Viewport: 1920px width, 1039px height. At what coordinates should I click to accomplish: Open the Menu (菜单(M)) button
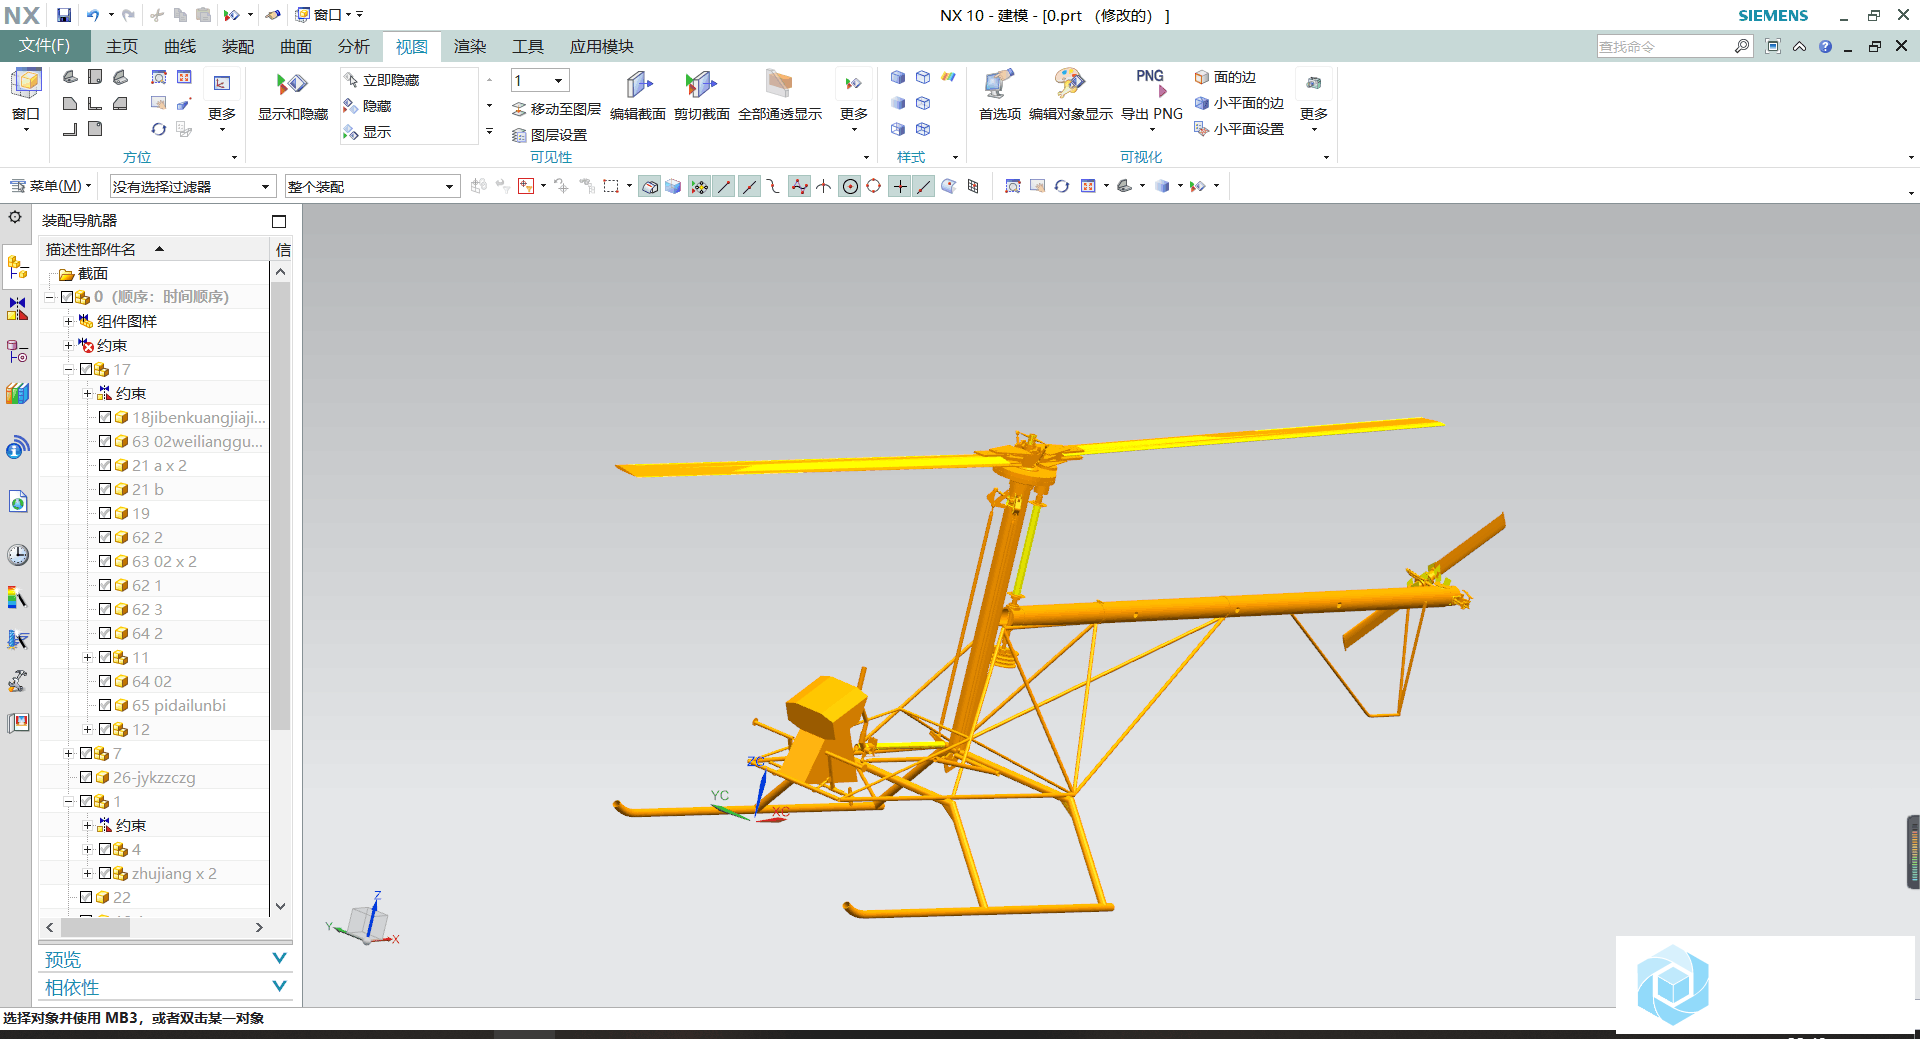click(50, 186)
